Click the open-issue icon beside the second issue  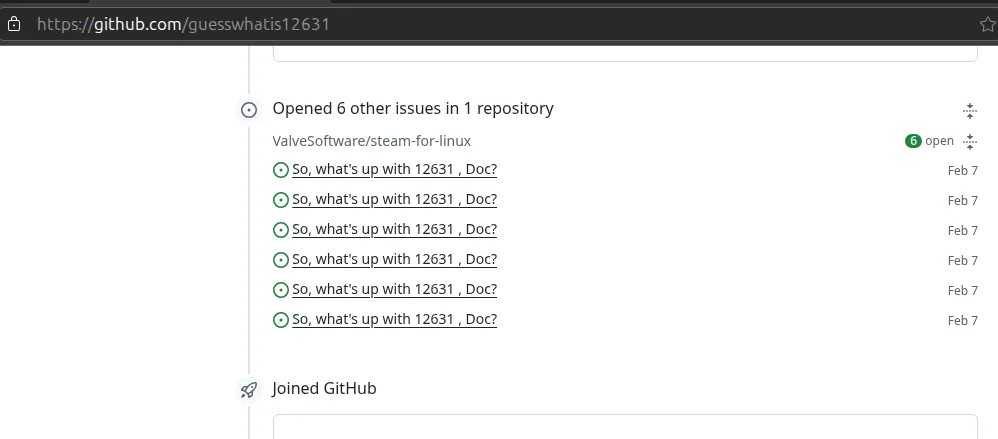[x=281, y=200]
